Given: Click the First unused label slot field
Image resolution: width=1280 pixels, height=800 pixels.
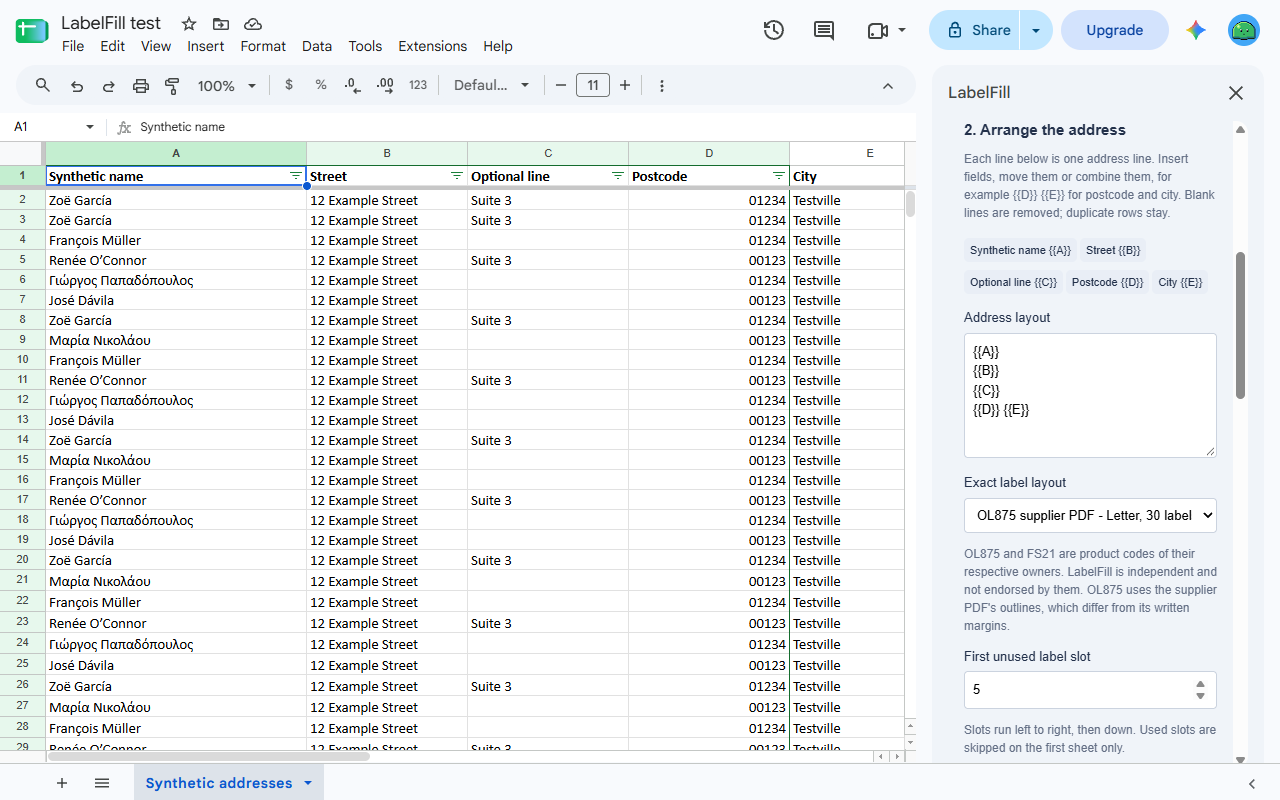Looking at the screenshot, I should pyautogui.click(x=1090, y=689).
